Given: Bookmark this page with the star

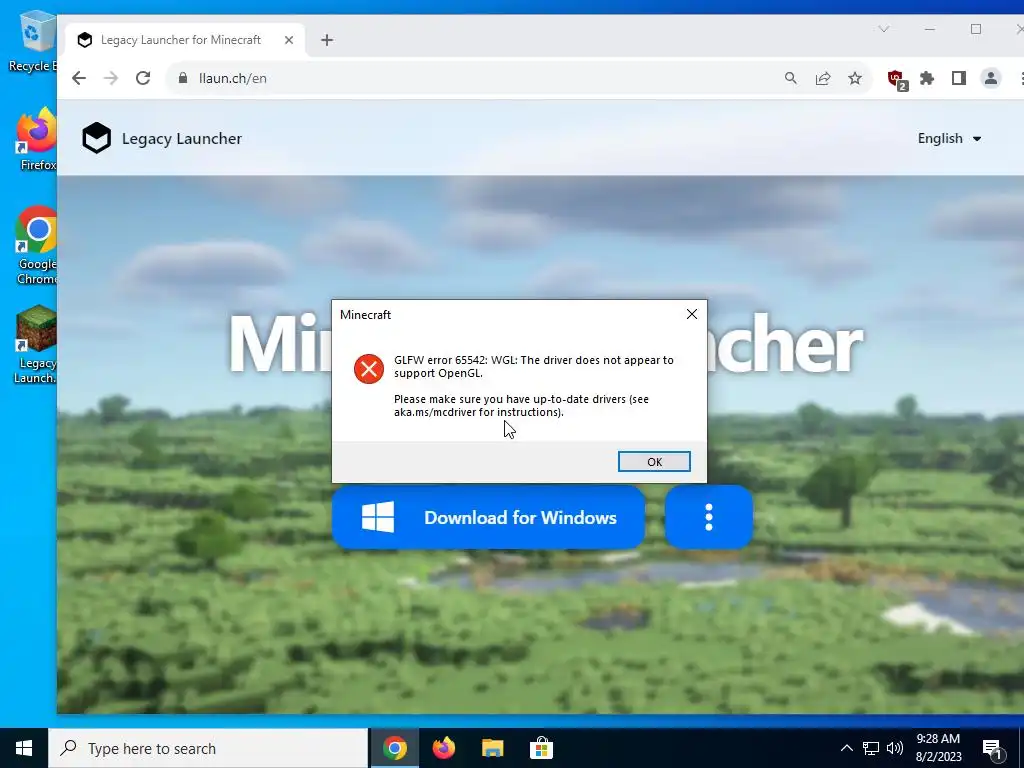Looking at the screenshot, I should coord(855,78).
